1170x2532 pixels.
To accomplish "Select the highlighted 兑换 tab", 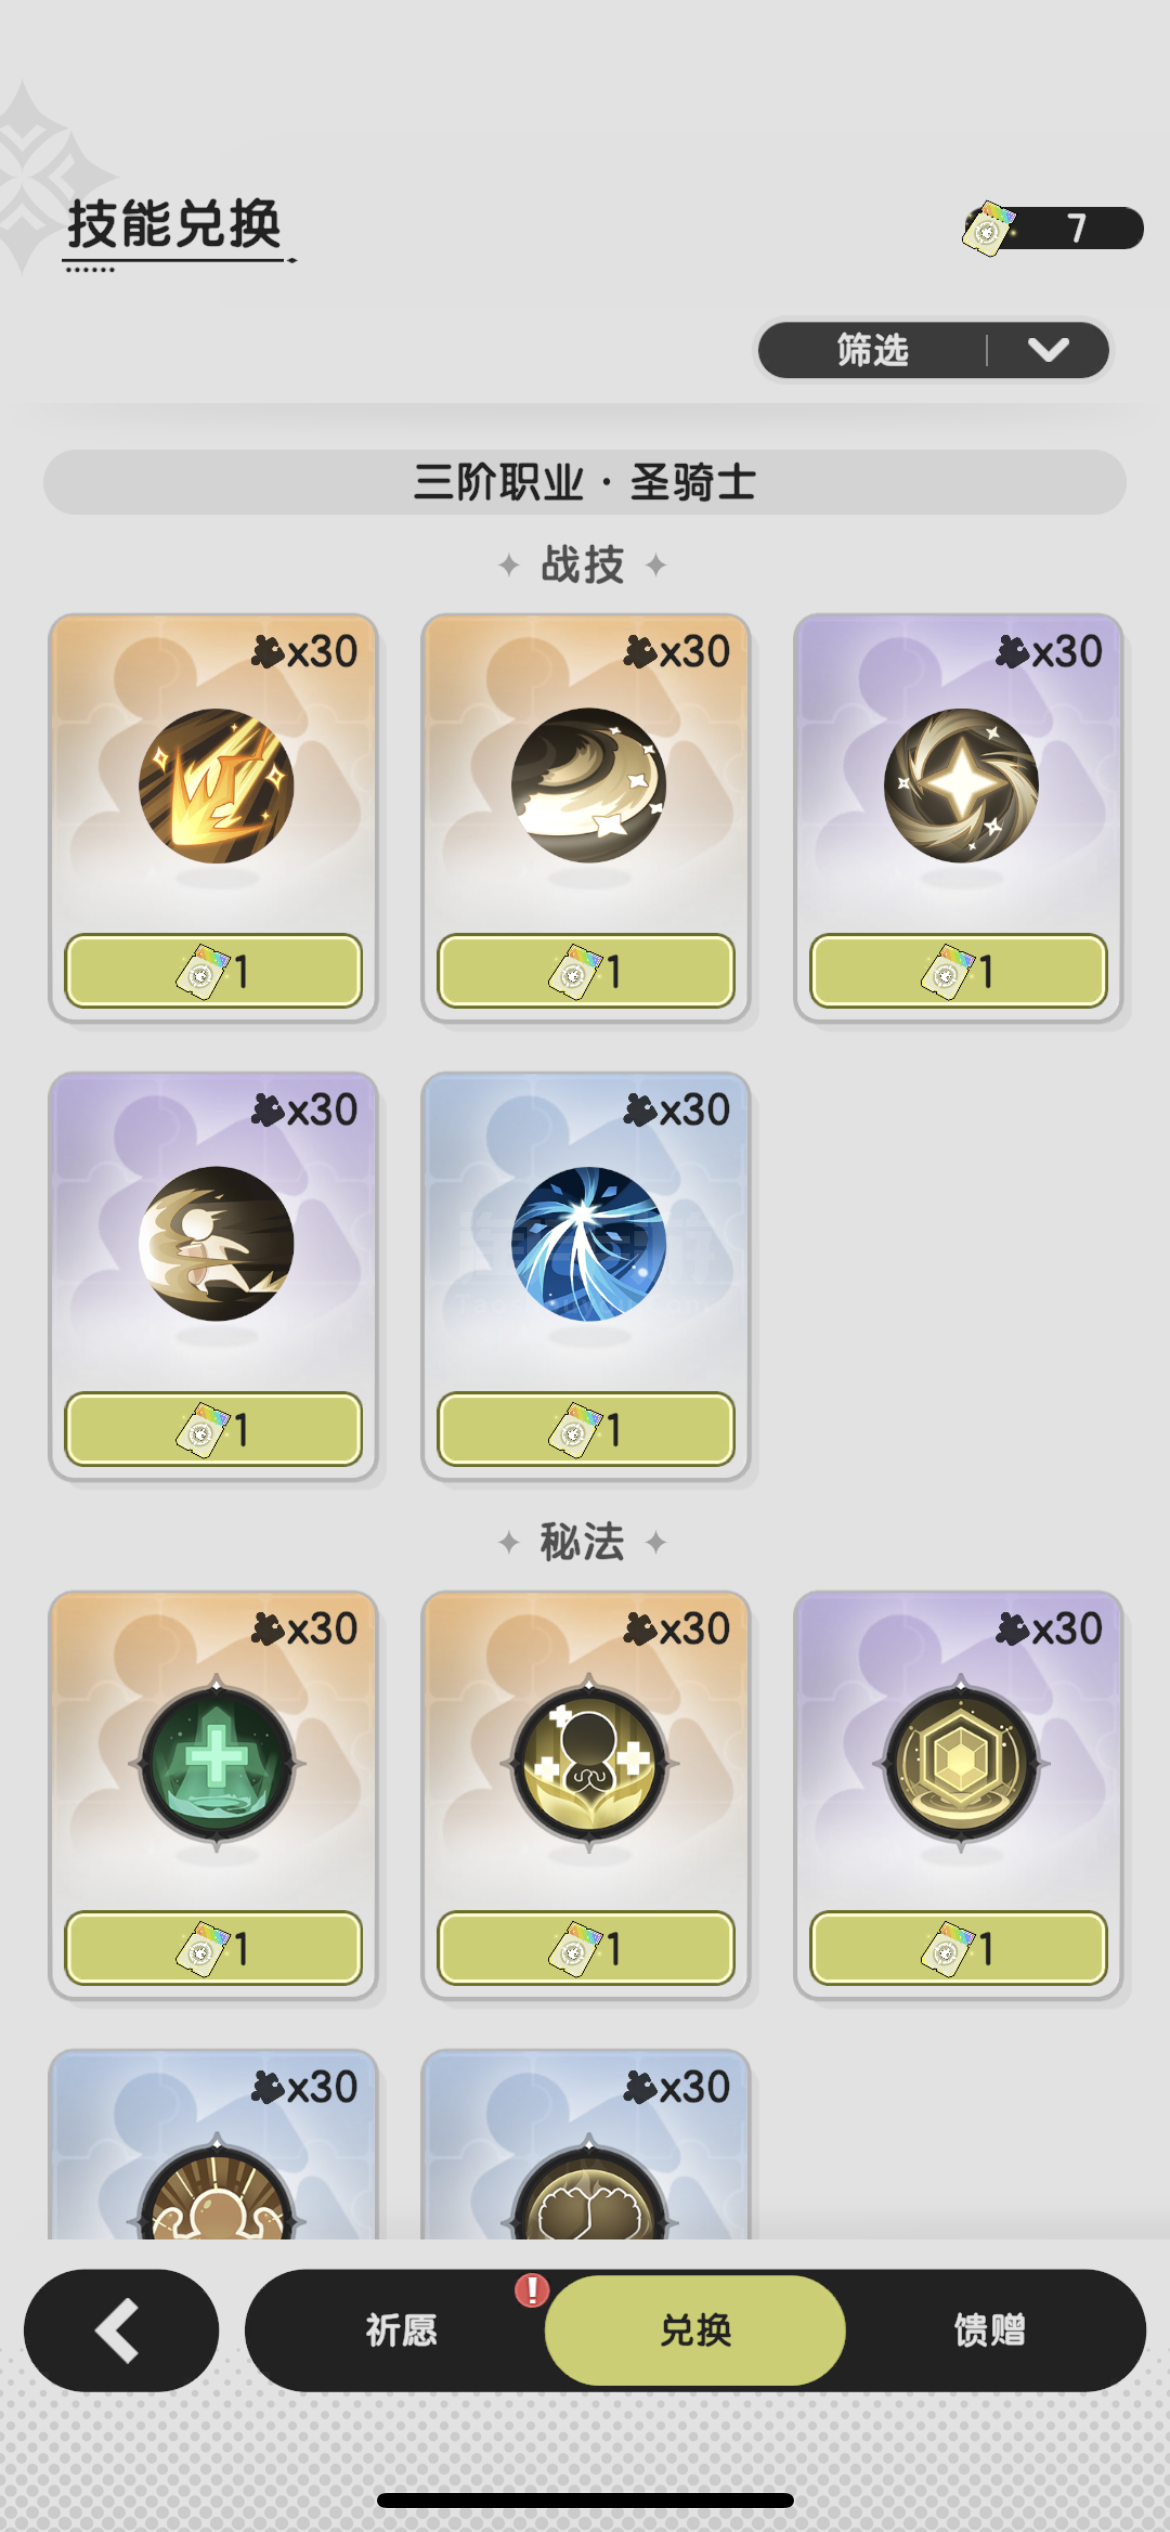I will pos(695,2330).
